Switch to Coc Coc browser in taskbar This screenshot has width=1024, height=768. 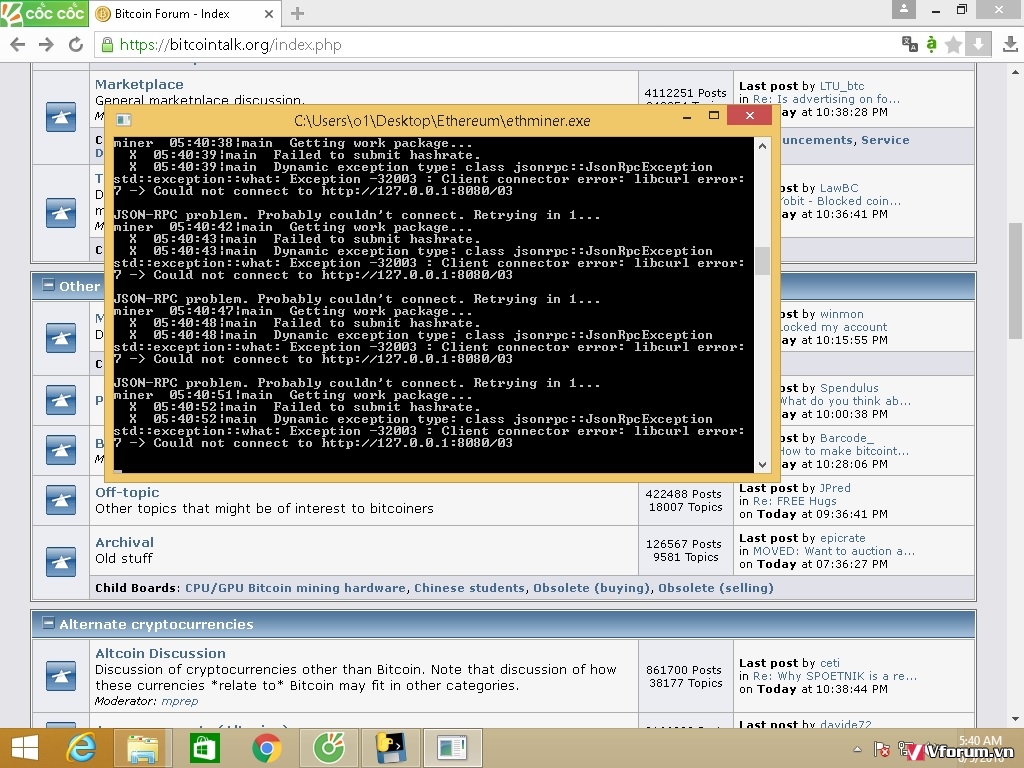click(x=328, y=748)
